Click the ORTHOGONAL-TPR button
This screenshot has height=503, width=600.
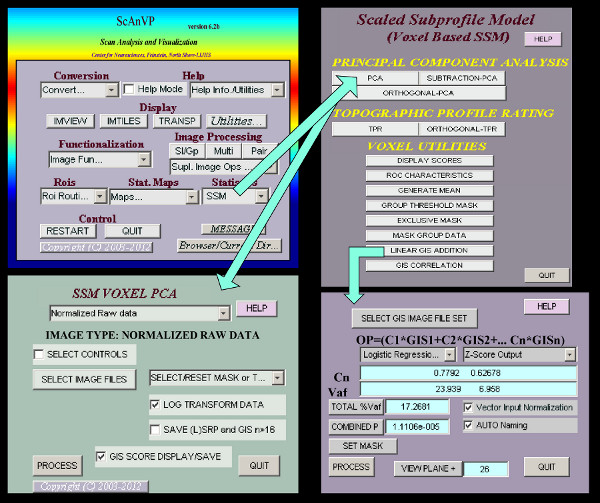[x=462, y=129]
